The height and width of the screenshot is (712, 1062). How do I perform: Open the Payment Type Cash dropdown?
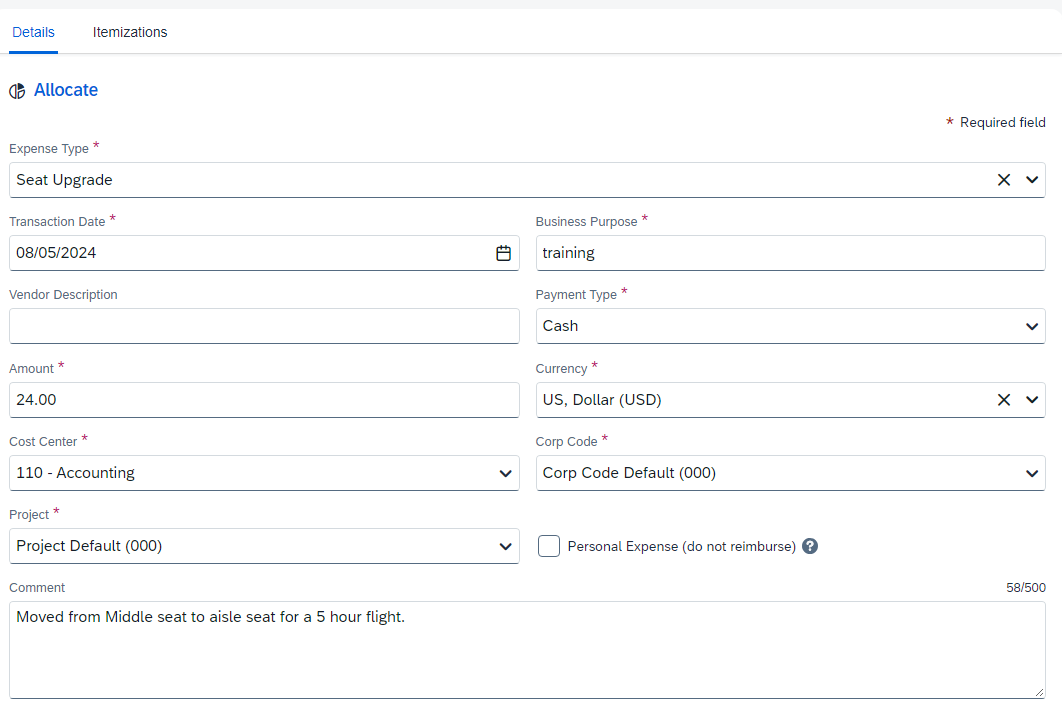coord(790,327)
